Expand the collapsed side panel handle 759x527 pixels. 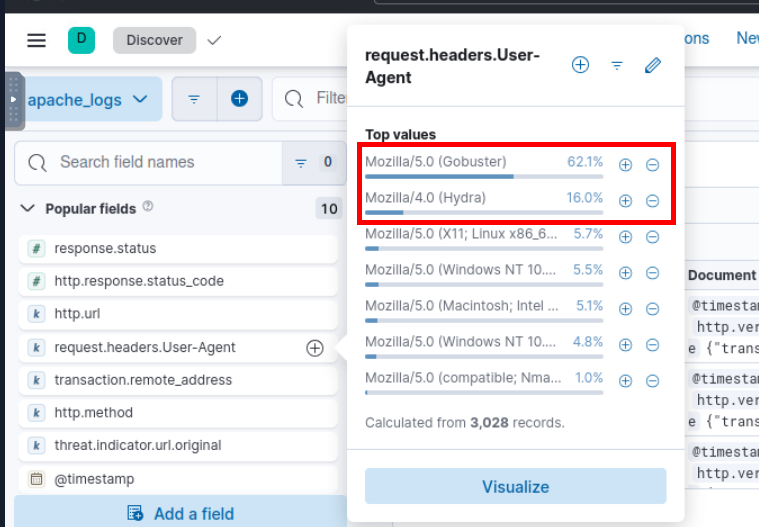pyautogui.click(x=14, y=101)
